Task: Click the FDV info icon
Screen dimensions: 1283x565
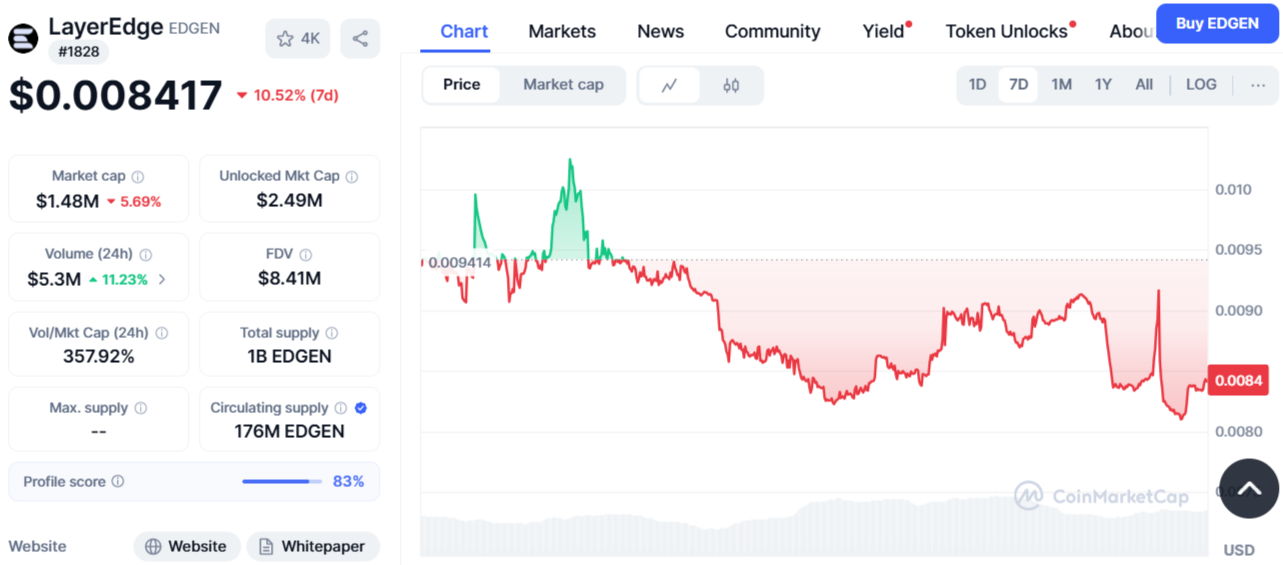Action: click(306, 255)
